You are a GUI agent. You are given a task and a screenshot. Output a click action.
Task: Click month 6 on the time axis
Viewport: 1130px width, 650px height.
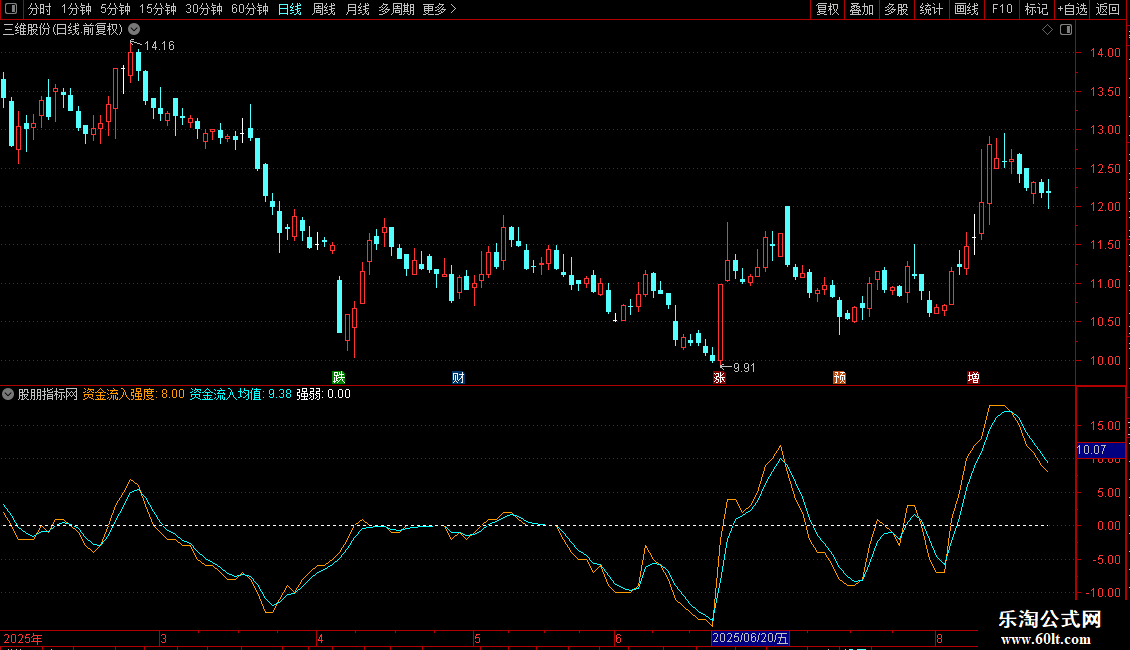(618, 638)
